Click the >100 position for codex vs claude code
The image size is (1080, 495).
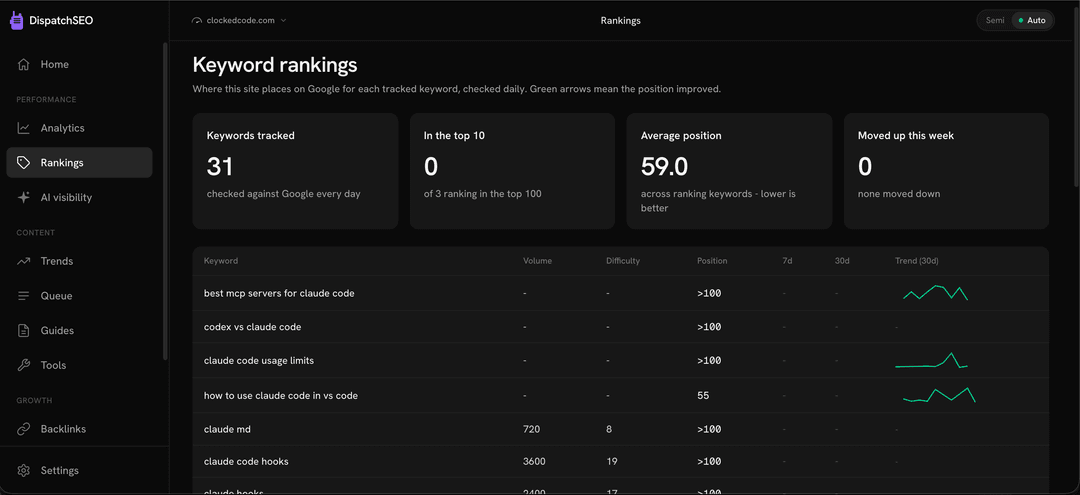point(709,327)
